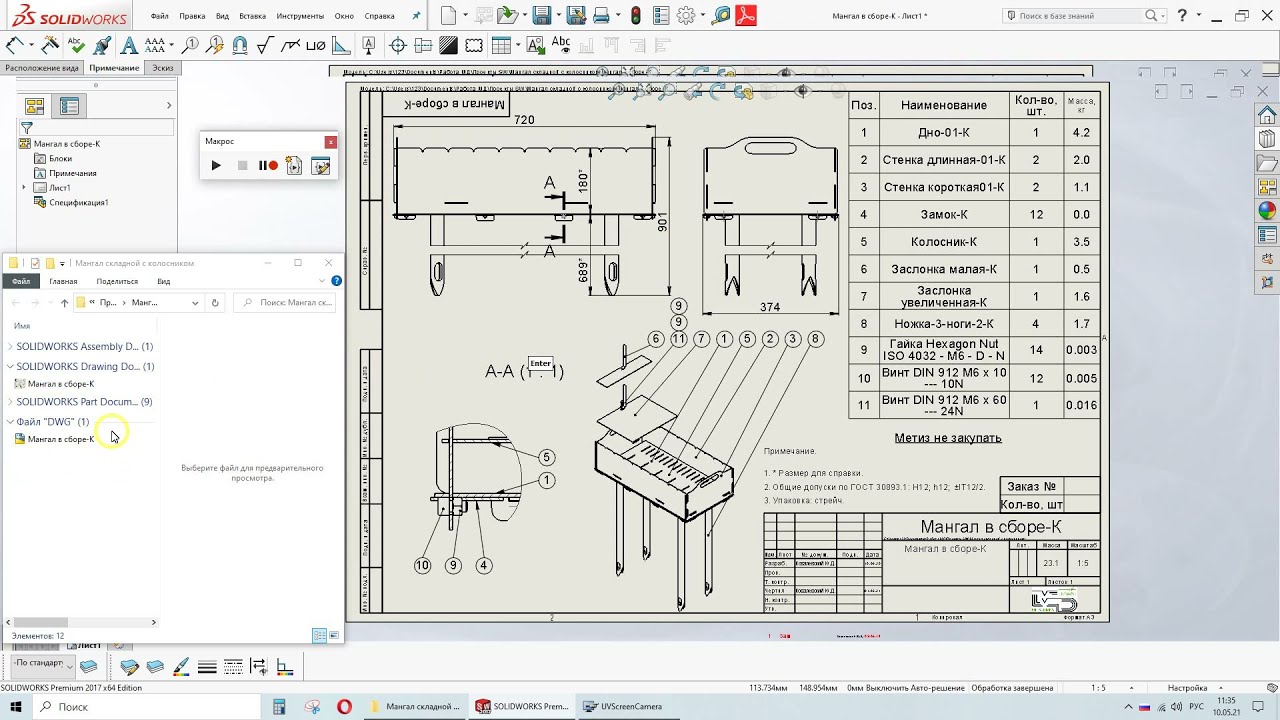Expand the SOLIDWORKS Part Document group
The height and width of the screenshot is (720, 1280).
pos(10,401)
